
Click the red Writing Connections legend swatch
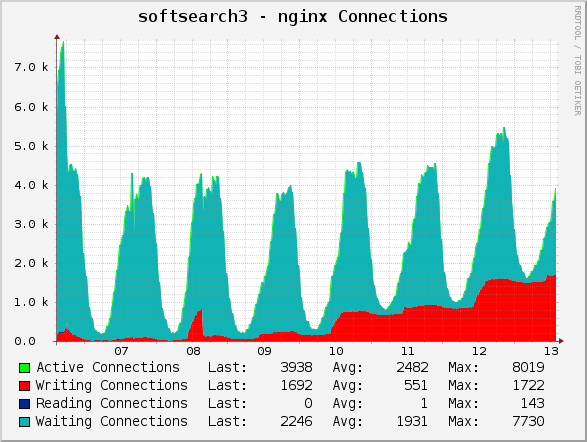click(x=24, y=386)
